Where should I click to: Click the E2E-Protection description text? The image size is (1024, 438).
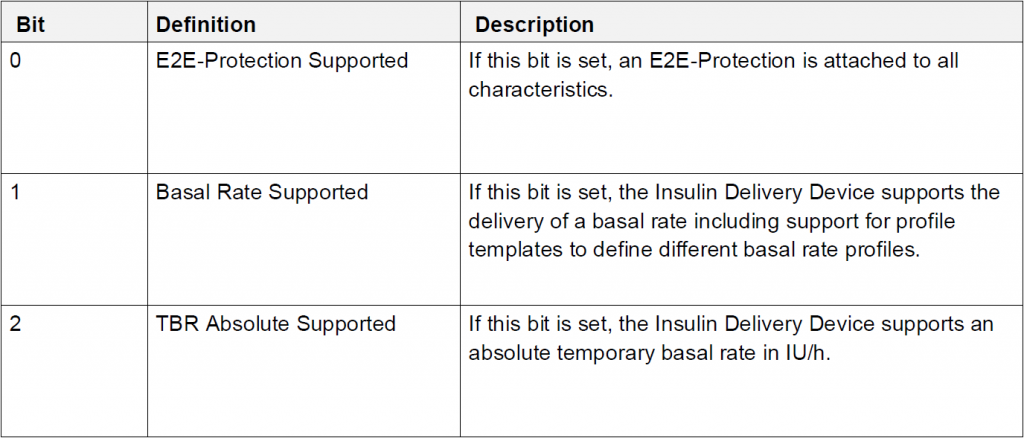713,76
